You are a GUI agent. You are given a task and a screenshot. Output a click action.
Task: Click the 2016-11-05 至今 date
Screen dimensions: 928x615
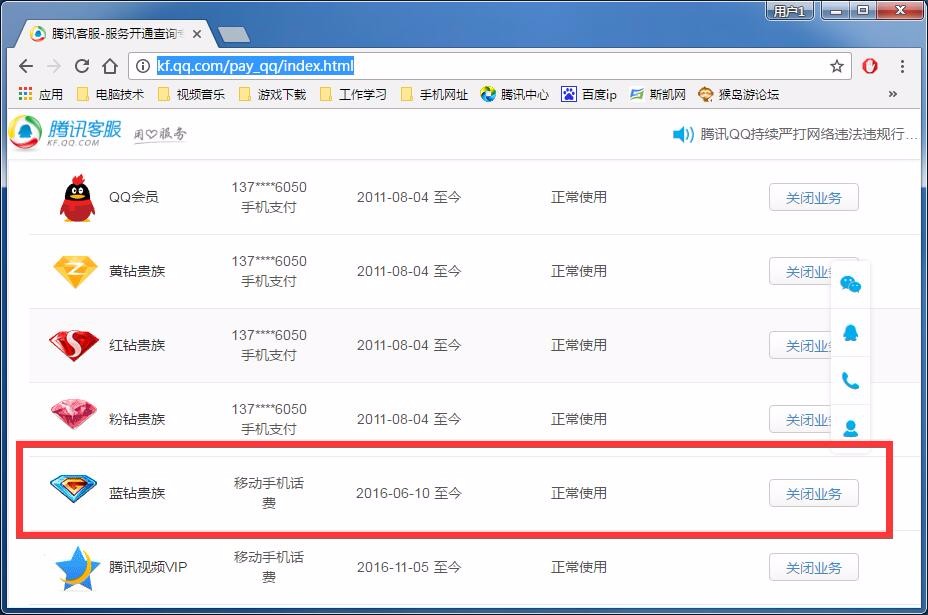pyautogui.click(x=408, y=567)
